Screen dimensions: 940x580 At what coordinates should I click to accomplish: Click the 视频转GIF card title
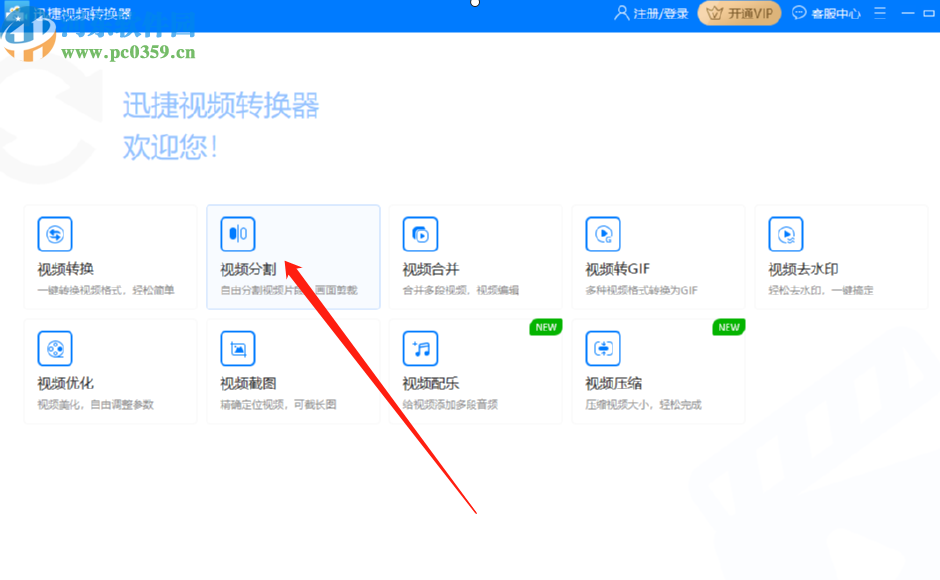(617, 269)
